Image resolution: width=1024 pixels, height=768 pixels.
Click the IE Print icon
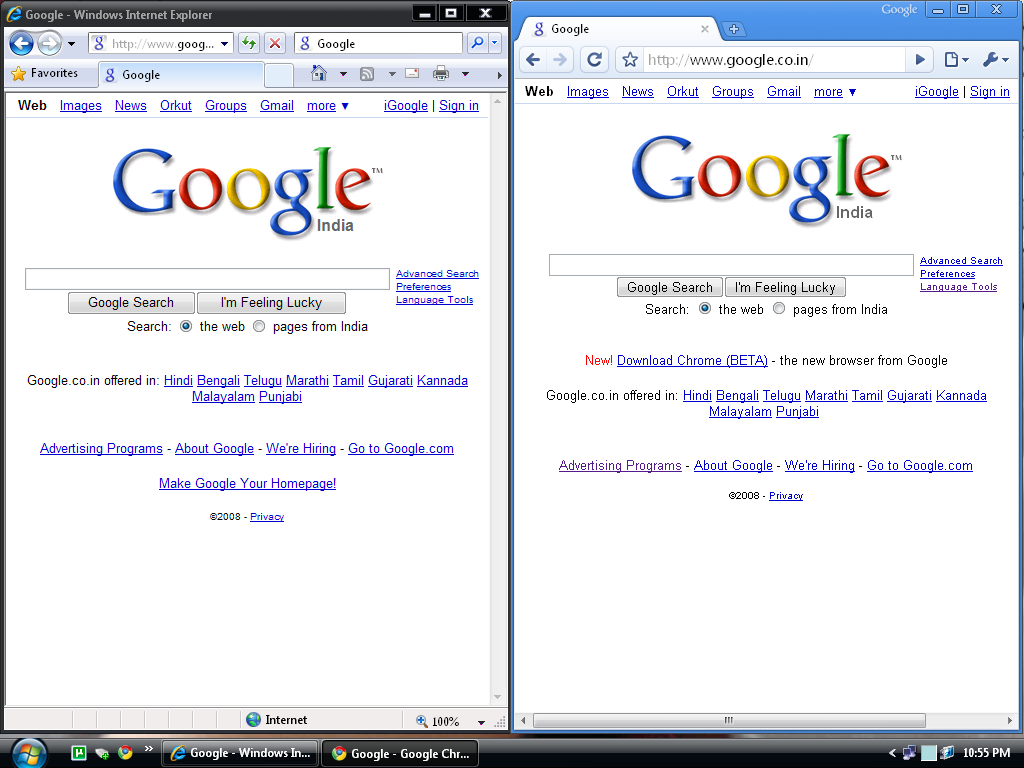pyautogui.click(x=441, y=73)
